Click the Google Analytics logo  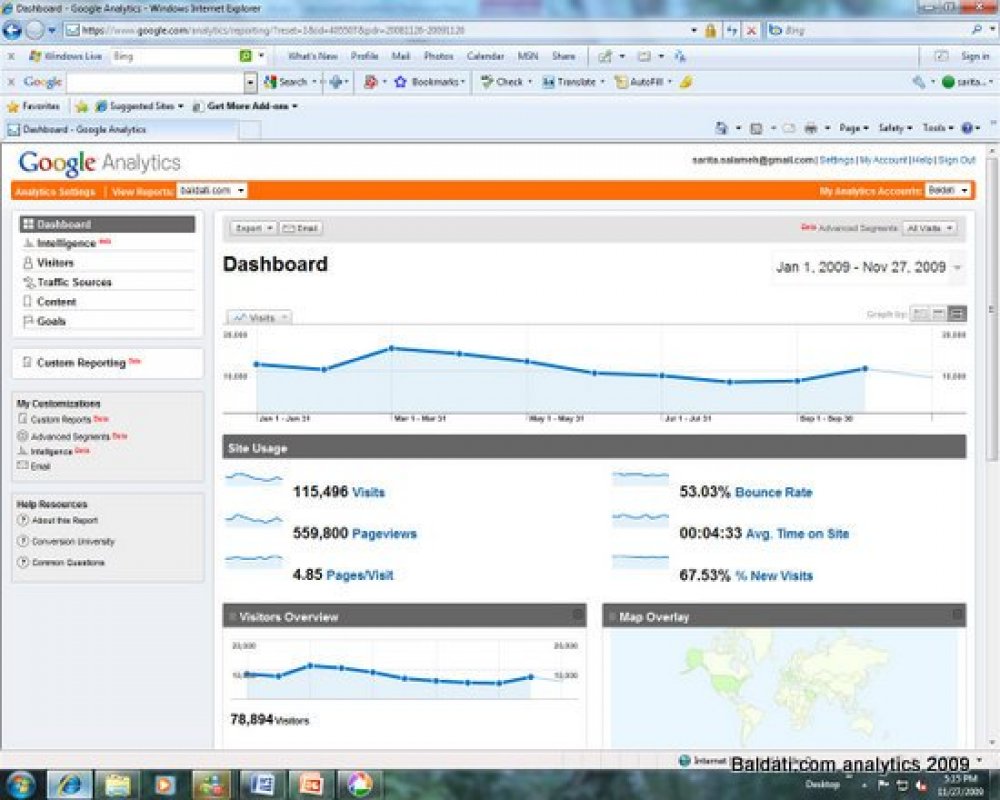99,163
